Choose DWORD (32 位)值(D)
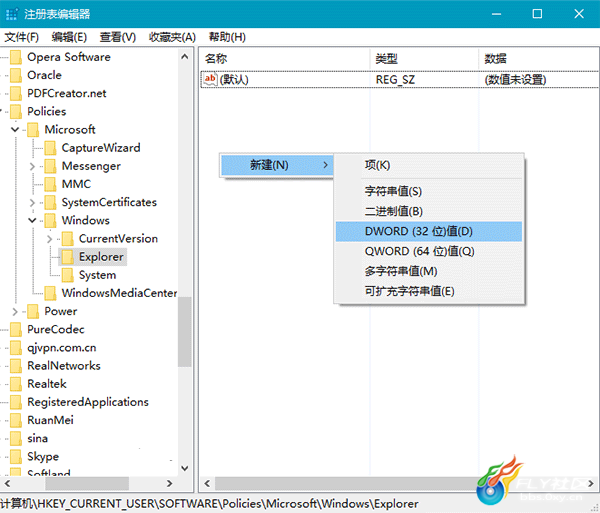Screen dimensions: 600x513 point(429,231)
